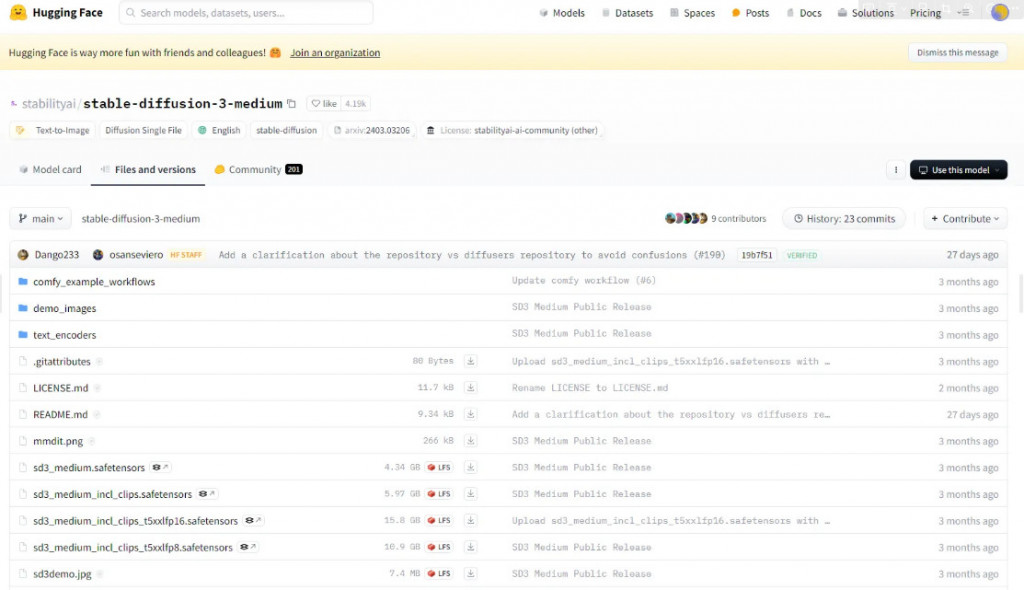
Task: Click the stable-diffusion tag
Action: pyautogui.click(x=286, y=130)
